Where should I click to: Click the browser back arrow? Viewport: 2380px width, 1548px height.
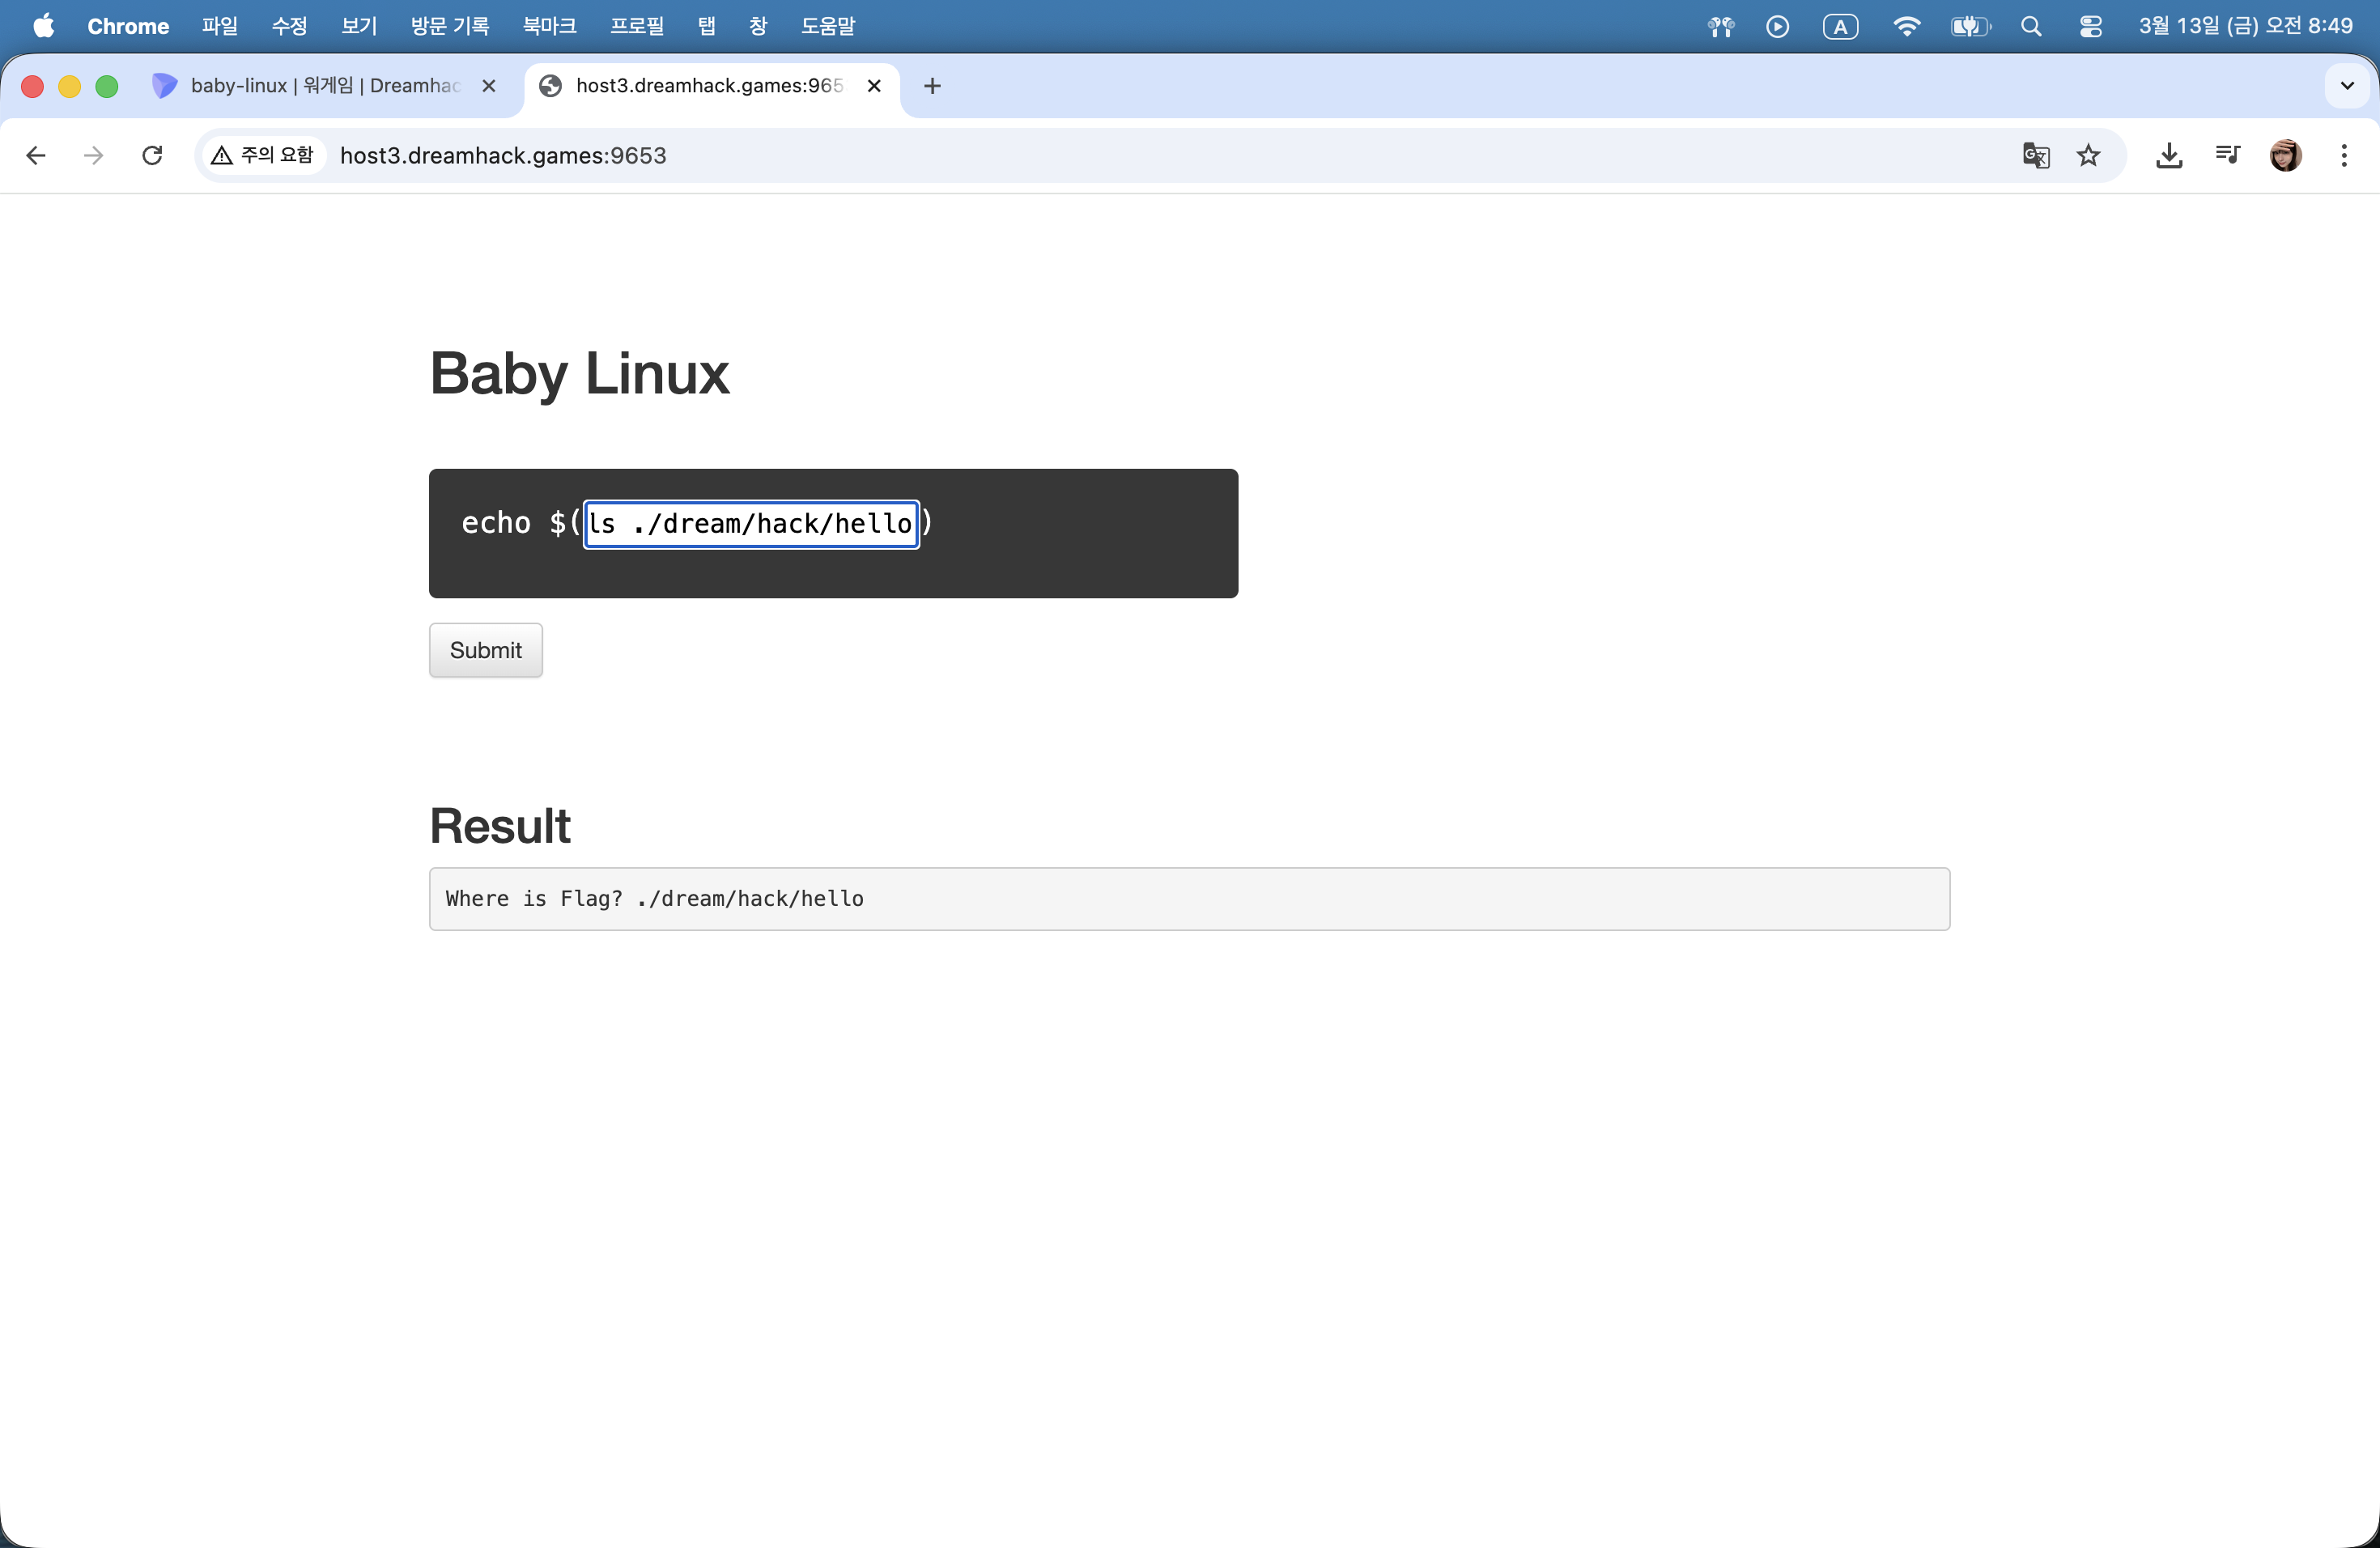click(x=36, y=155)
